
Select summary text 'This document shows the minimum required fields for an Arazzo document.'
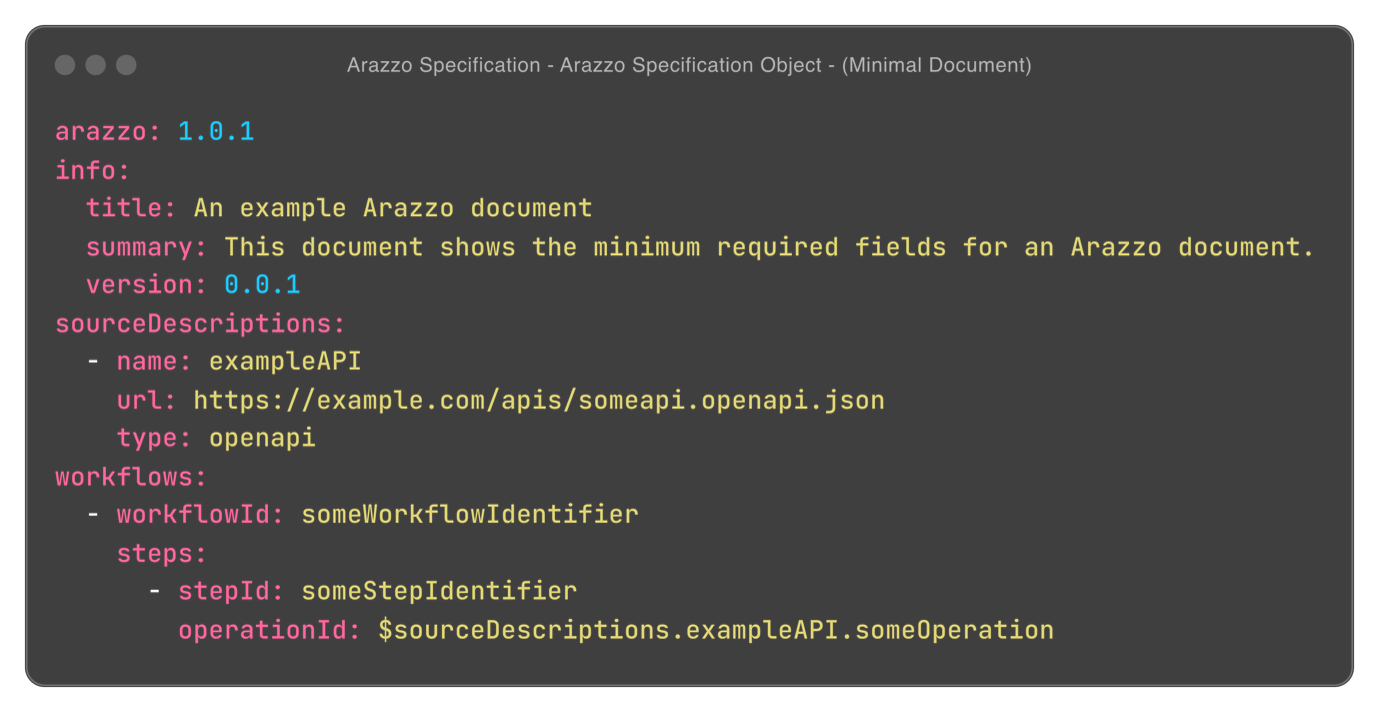click(x=769, y=247)
